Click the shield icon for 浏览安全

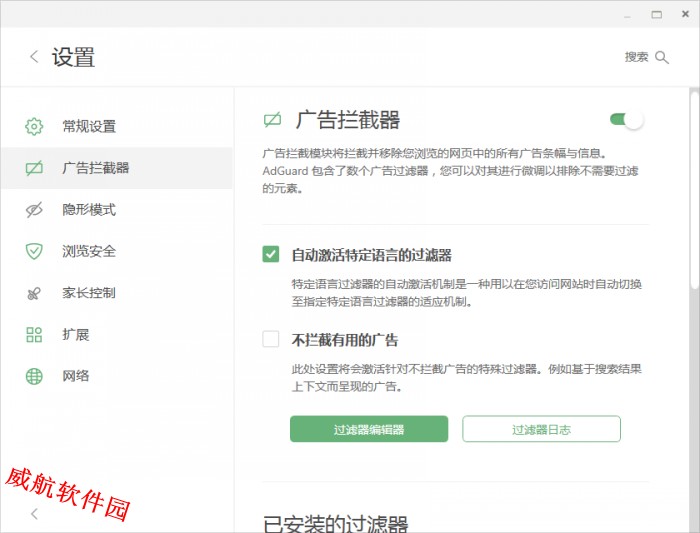(34, 251)
